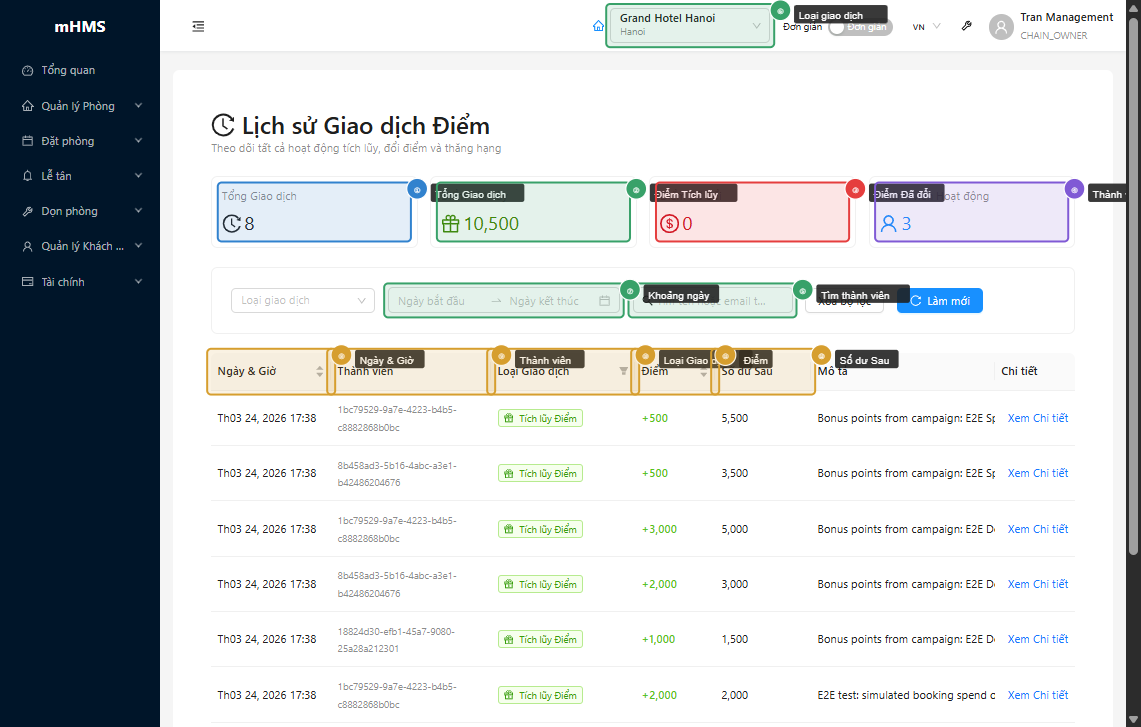Click sort arrows in Điểm column header
Image resolution: width=1141 pixels, height=727 pixels.
pos(703,371)
